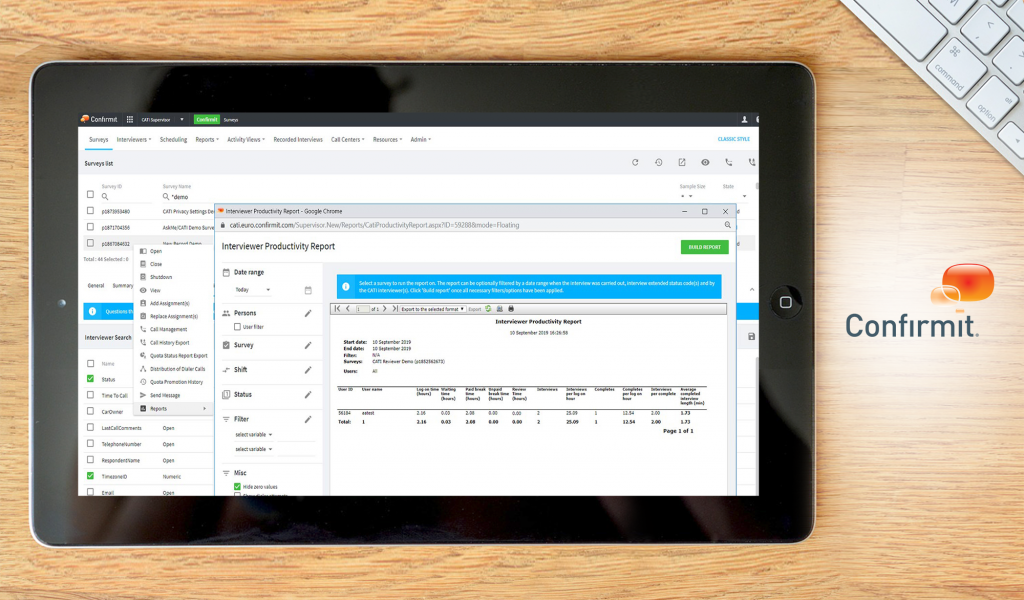Open the Today date range dropdown

tap(252, 290)
